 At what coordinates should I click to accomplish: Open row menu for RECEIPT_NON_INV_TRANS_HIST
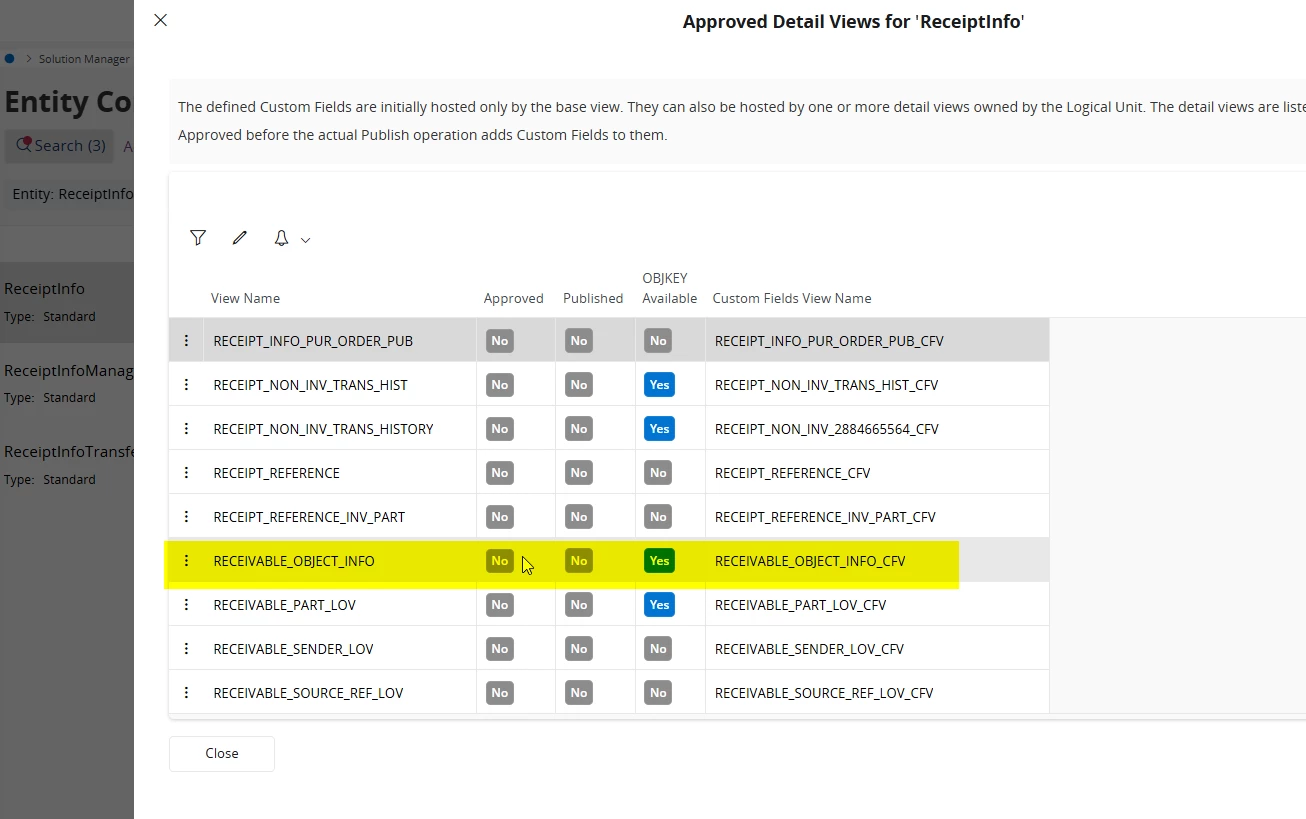[186, 385]
